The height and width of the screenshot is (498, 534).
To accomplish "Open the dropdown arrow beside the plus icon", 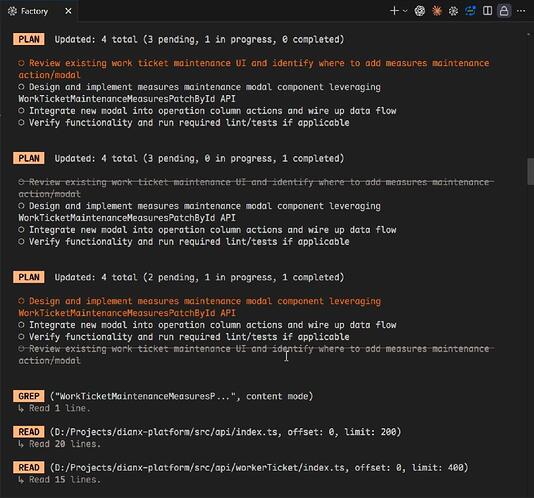I will coord(405,11).
